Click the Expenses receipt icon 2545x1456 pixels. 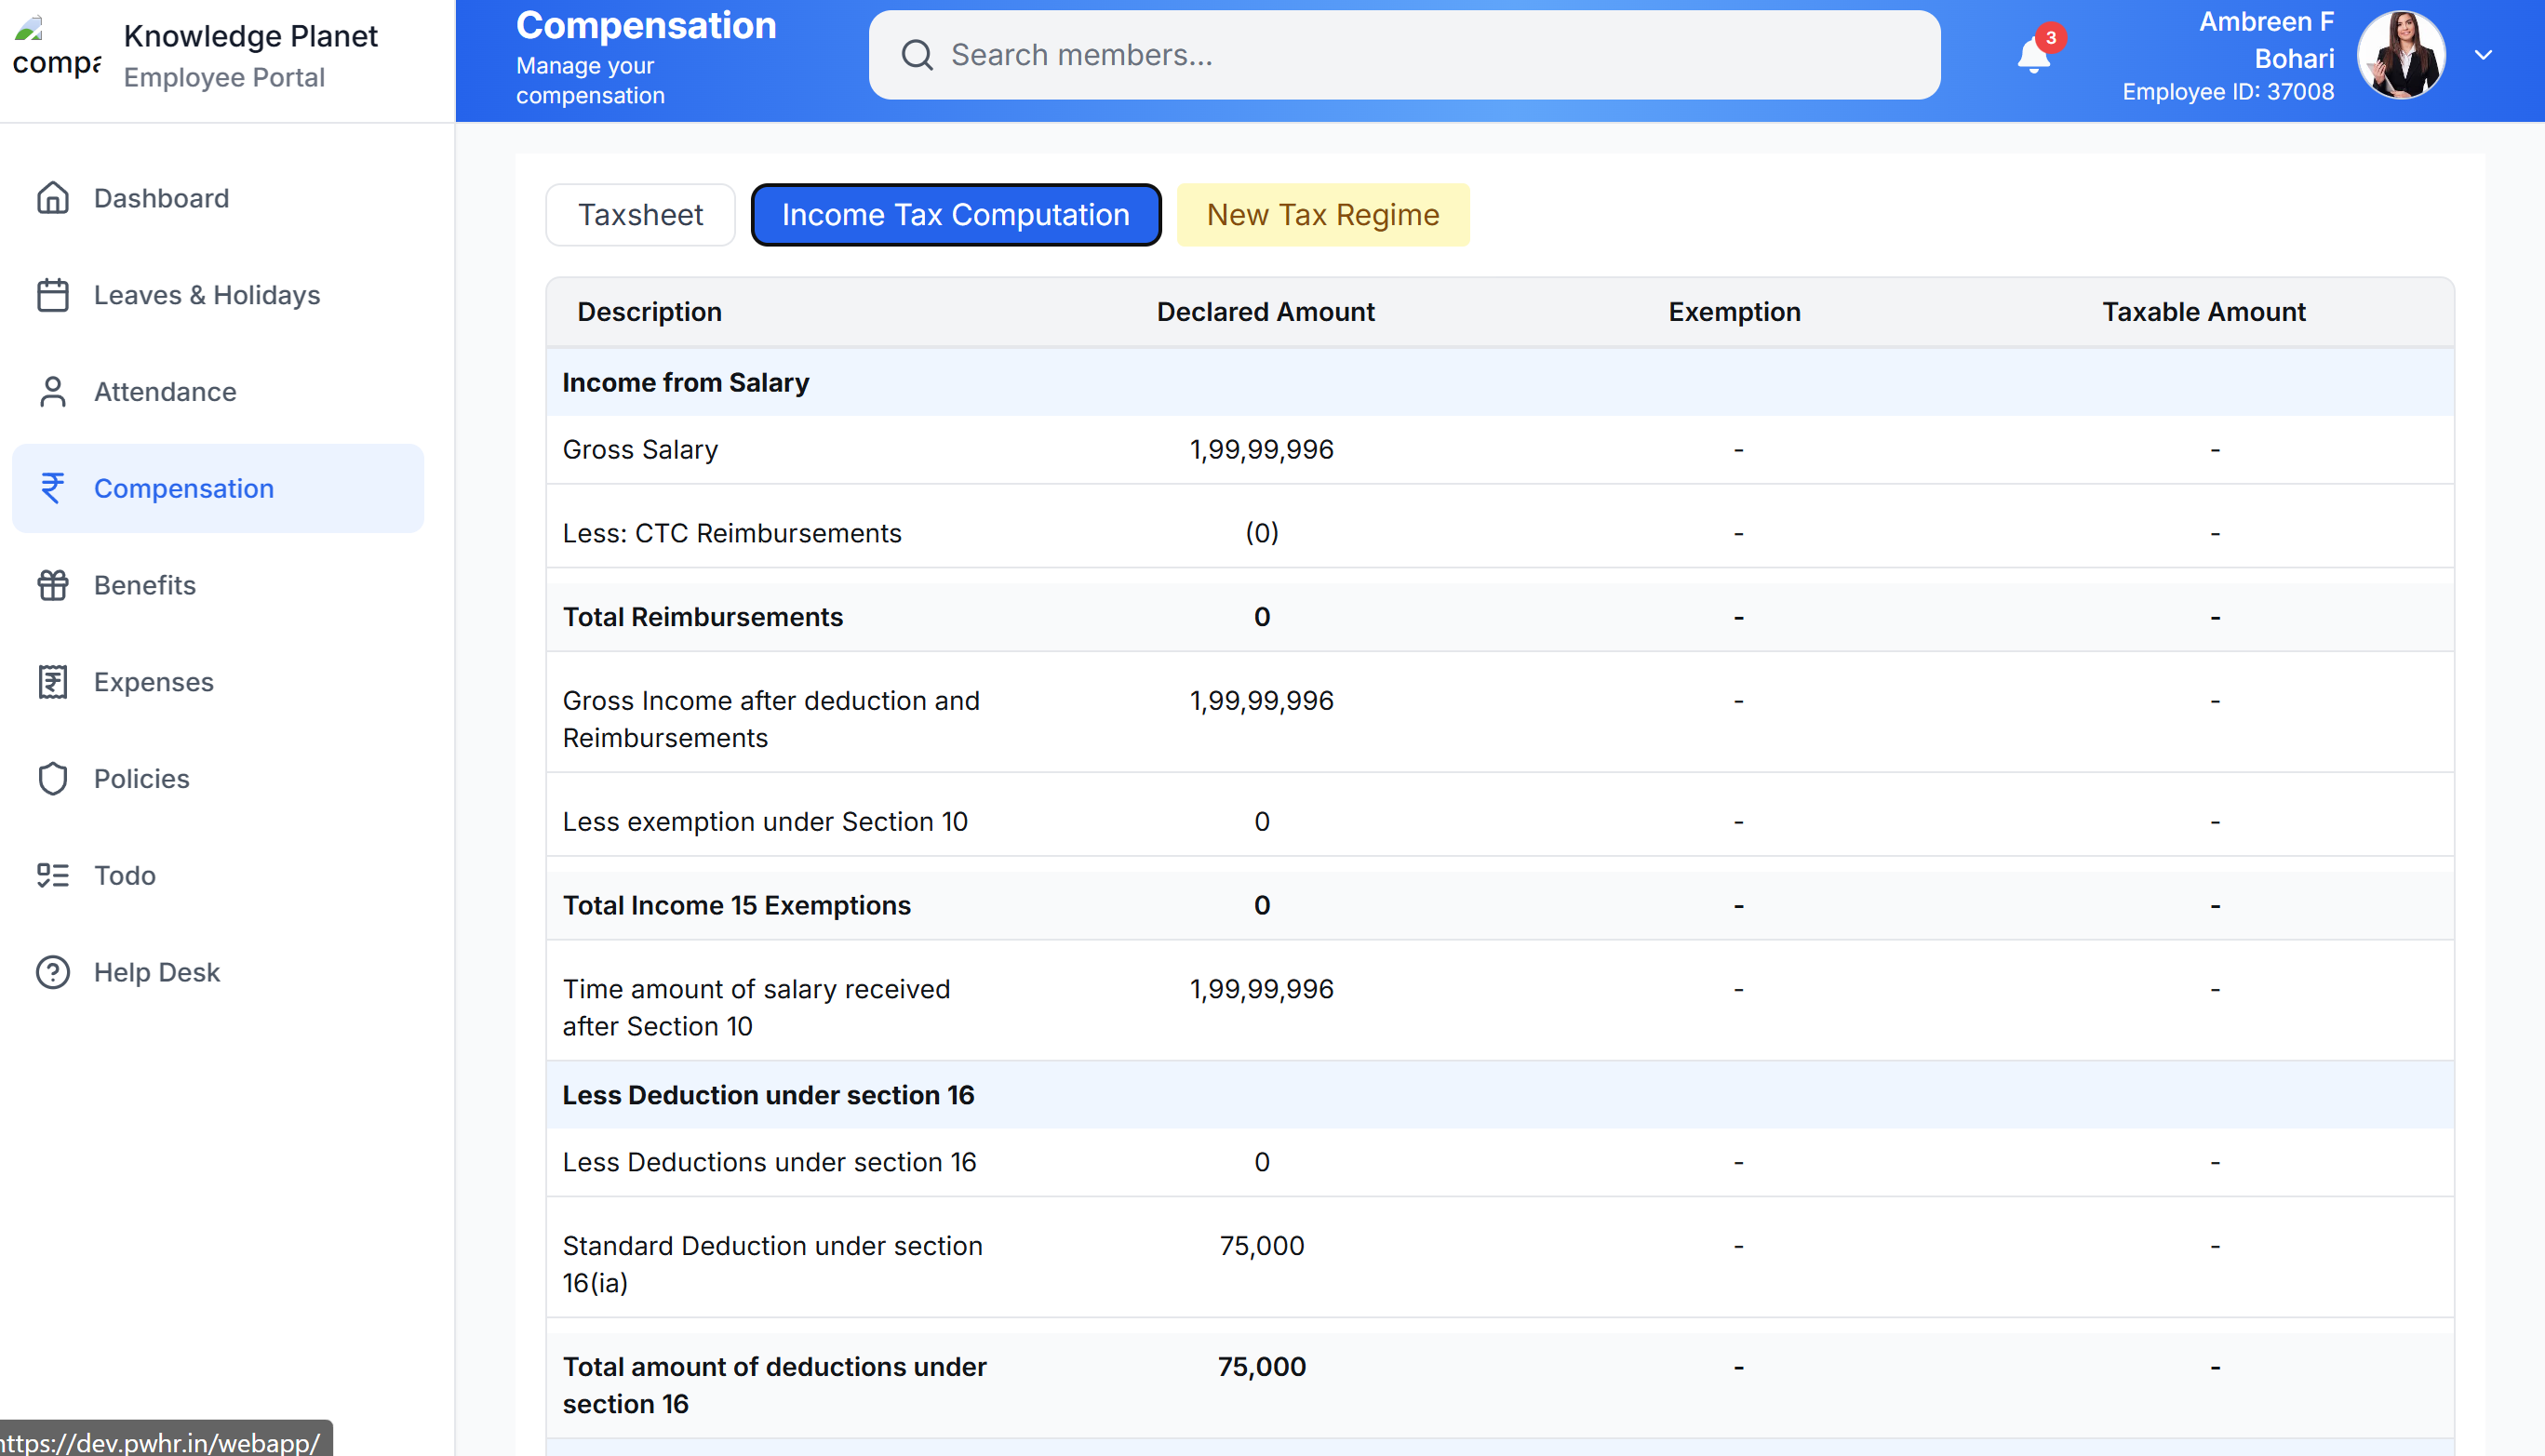pyautogui.click(x=53, y=681)
